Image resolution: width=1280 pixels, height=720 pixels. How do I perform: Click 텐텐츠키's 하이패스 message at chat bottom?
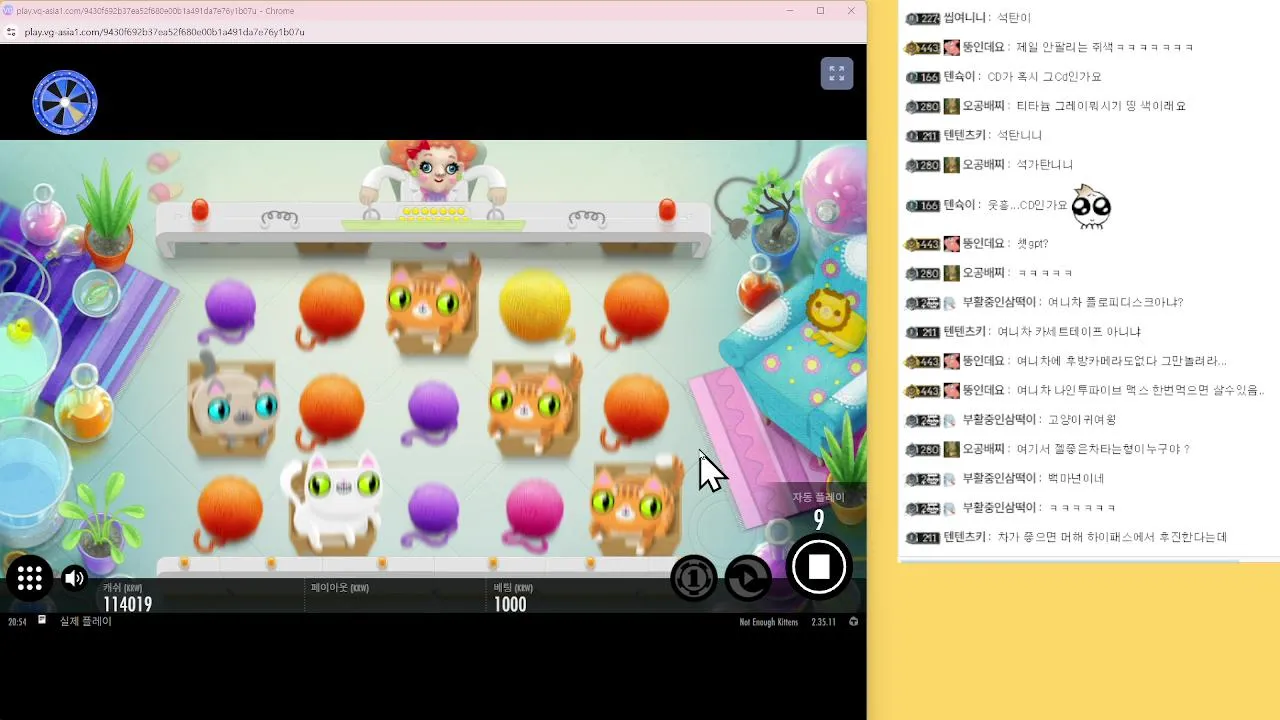tap(1112, 538)
